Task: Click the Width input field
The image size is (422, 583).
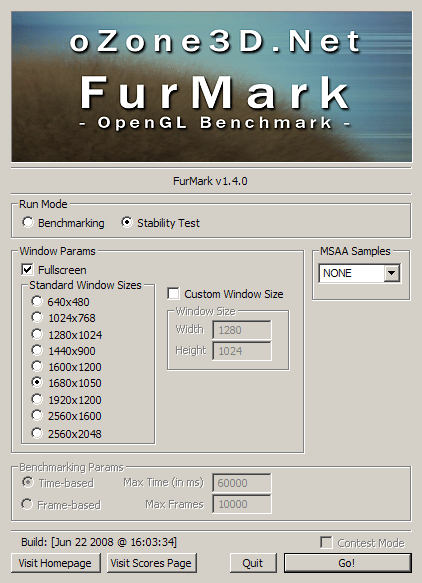Action: tap(242, 330)
